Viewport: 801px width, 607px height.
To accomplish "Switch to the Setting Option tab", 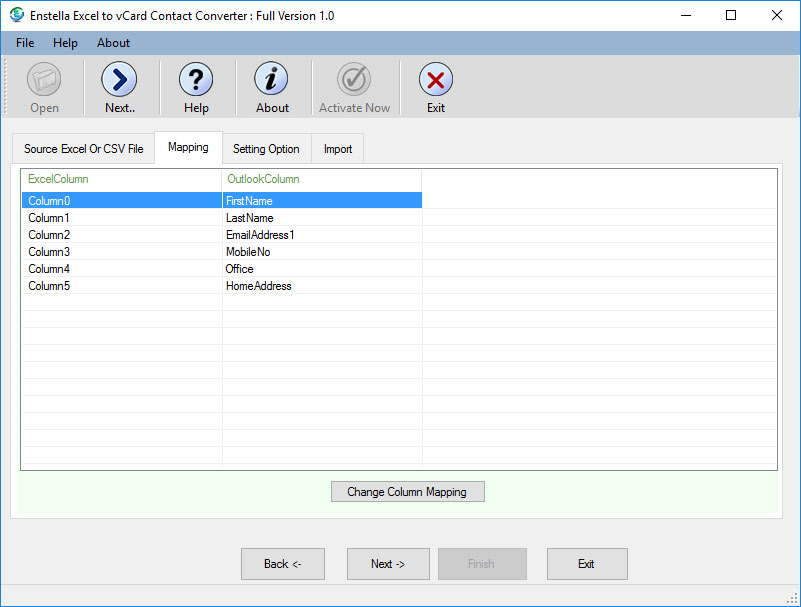I will tap(266, 149).
